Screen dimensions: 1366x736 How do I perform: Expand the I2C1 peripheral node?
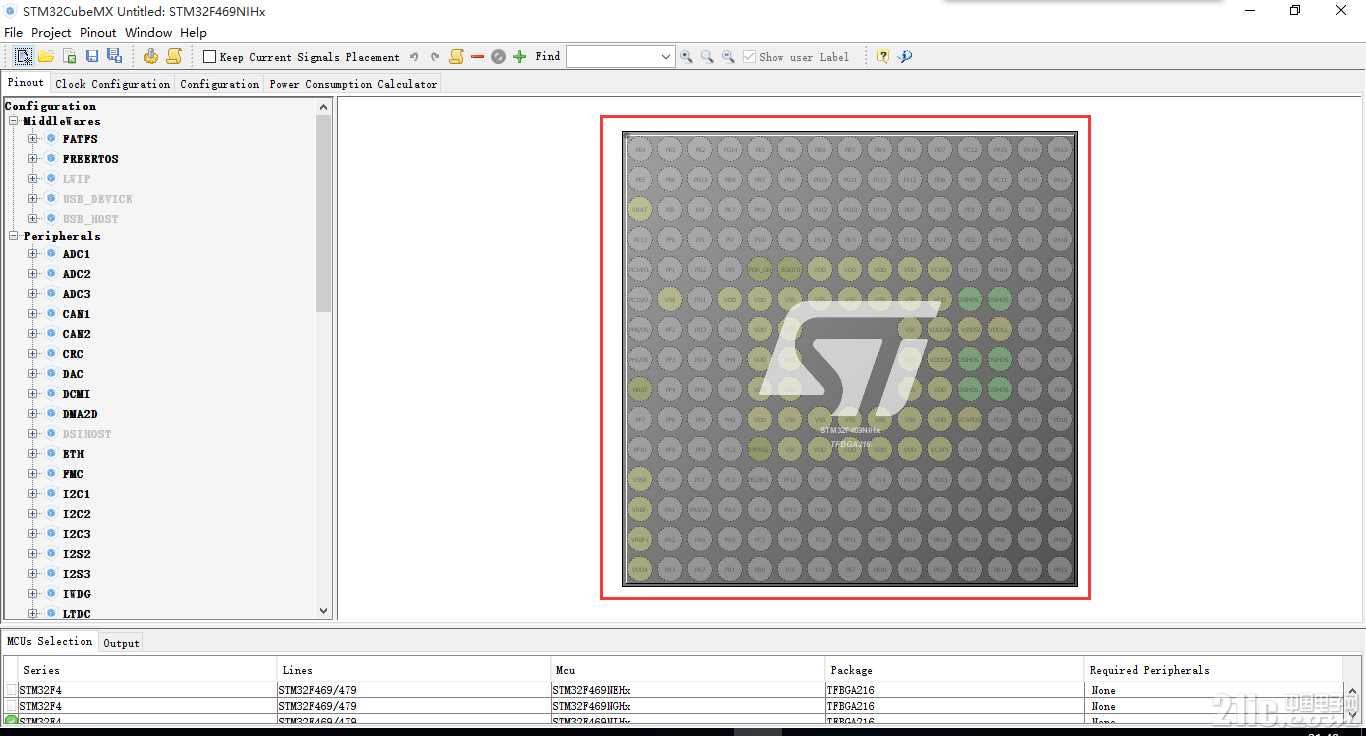pos(33,494)
